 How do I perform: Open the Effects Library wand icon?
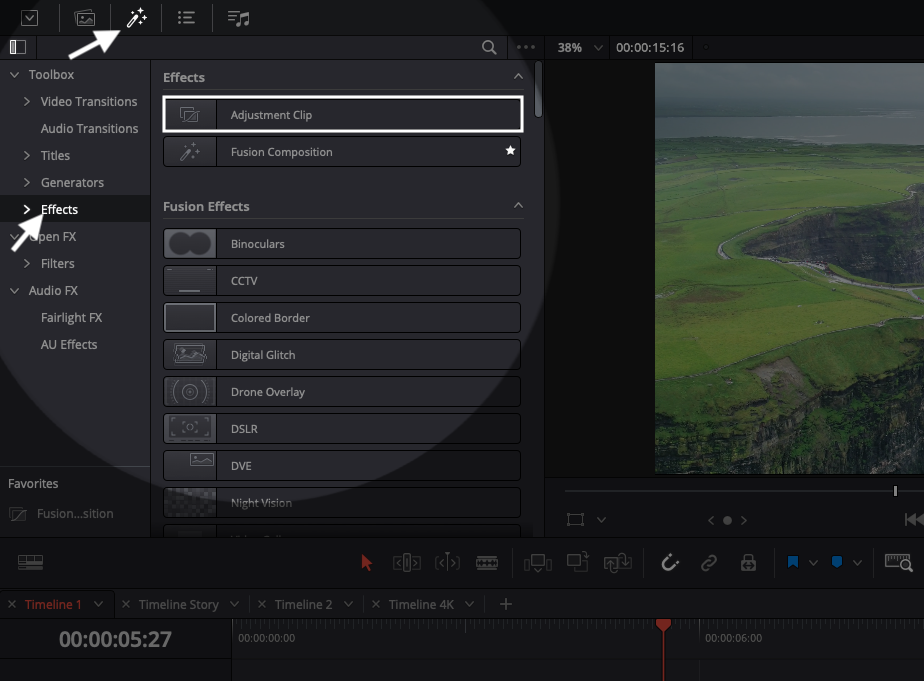[136, 18]
